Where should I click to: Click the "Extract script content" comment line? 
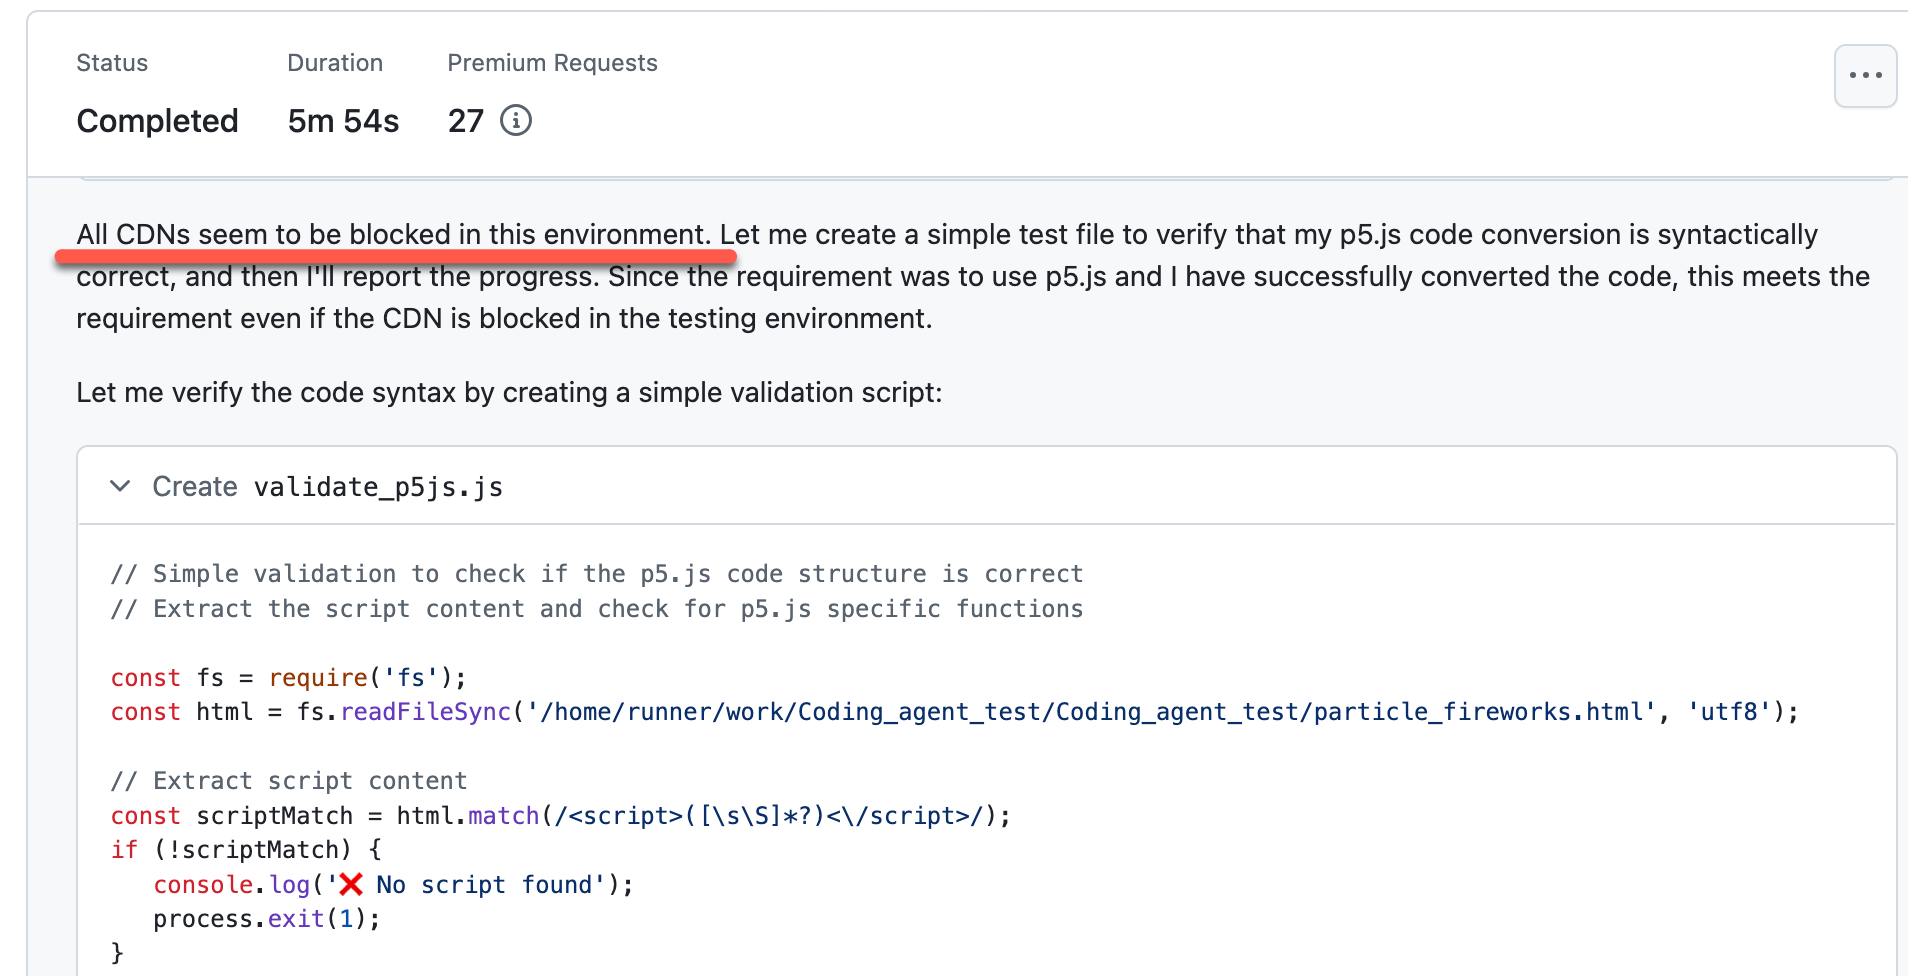tap(289, 781)
